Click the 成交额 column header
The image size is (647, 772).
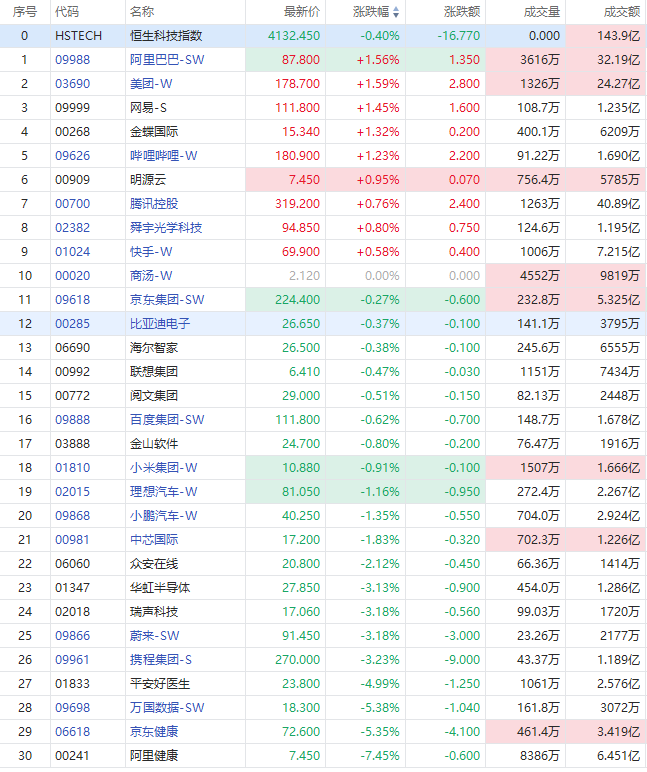pos(622,12)
